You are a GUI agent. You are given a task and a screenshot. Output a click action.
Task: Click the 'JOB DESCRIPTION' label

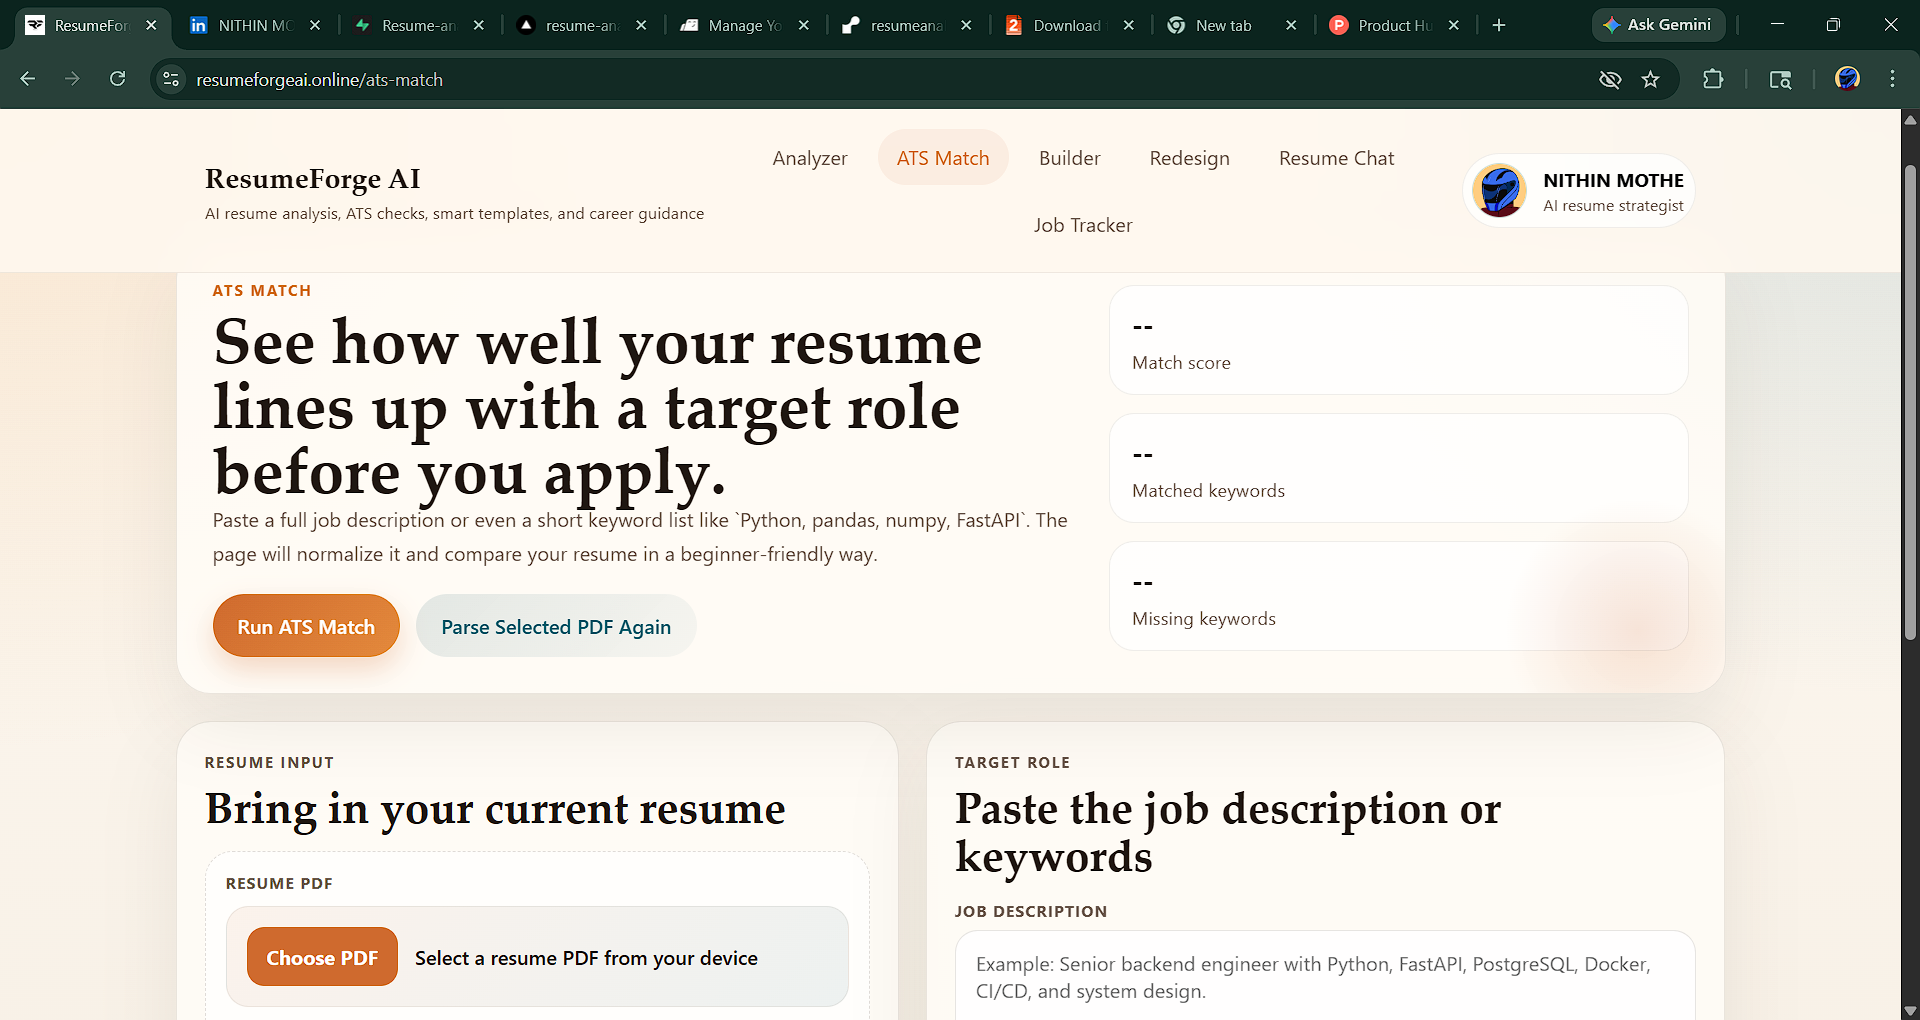[1030, 911]
